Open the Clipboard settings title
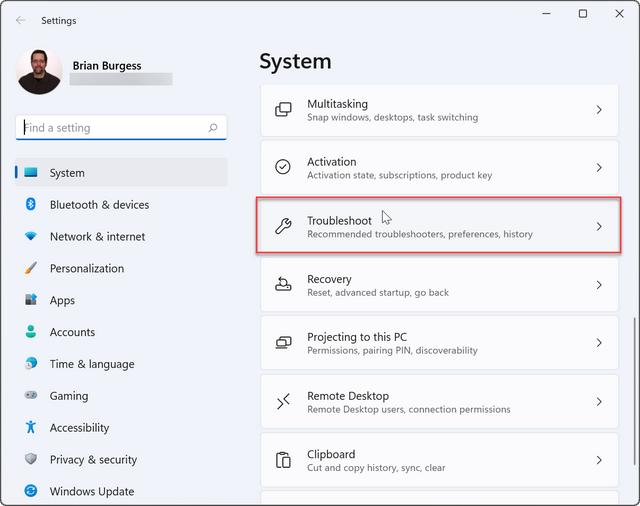Image resolution: width=640 pixels, height=506 pixels. (331, 454)
